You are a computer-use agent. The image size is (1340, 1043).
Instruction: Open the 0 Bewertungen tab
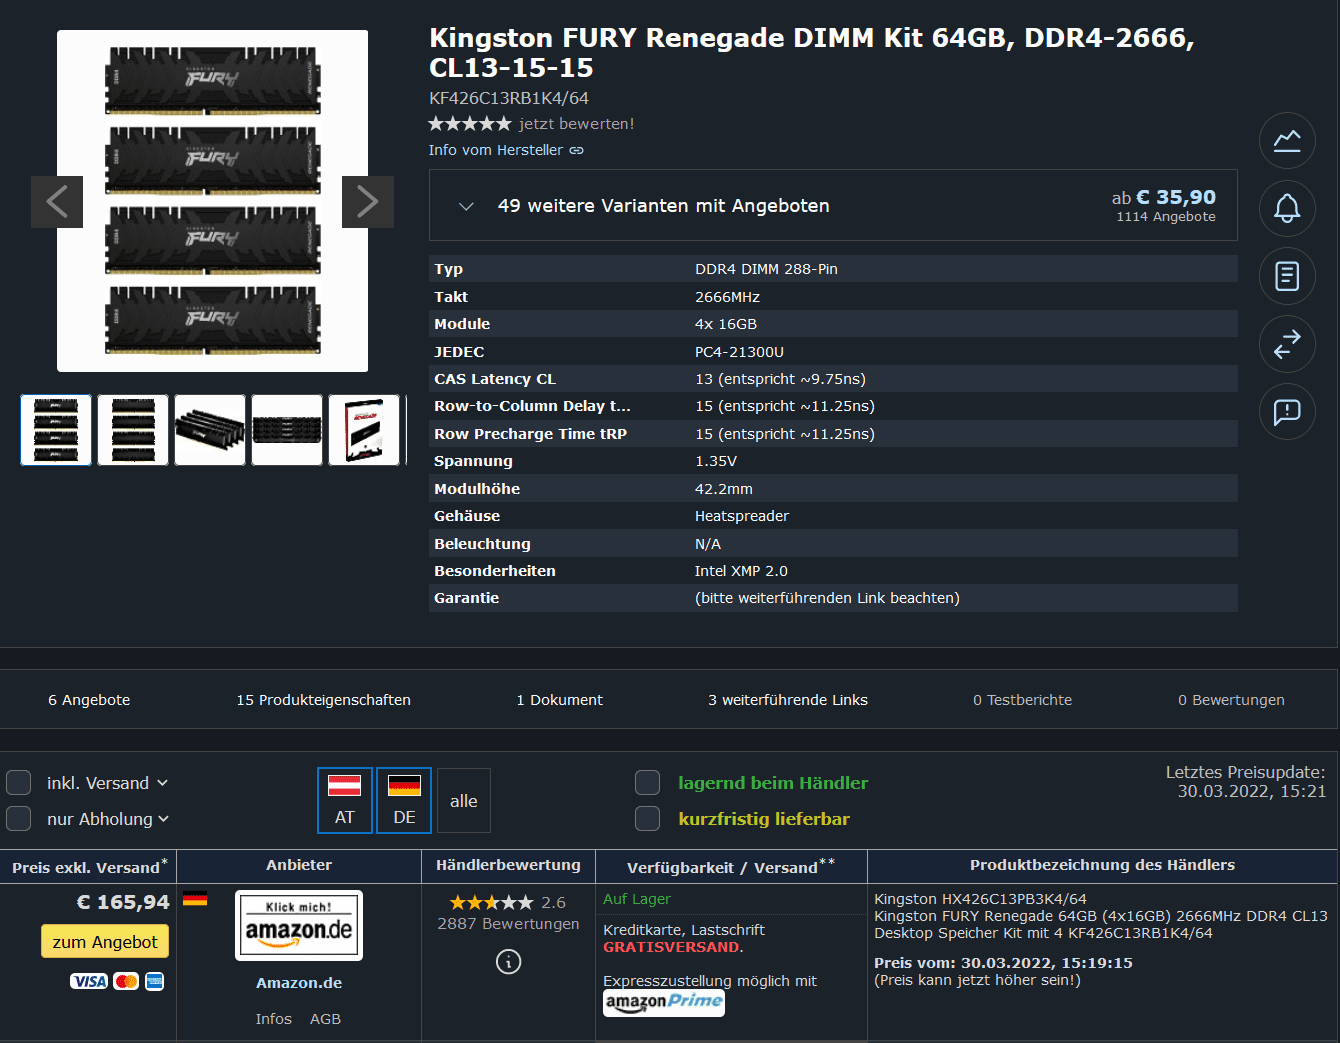coord(1231,700)
